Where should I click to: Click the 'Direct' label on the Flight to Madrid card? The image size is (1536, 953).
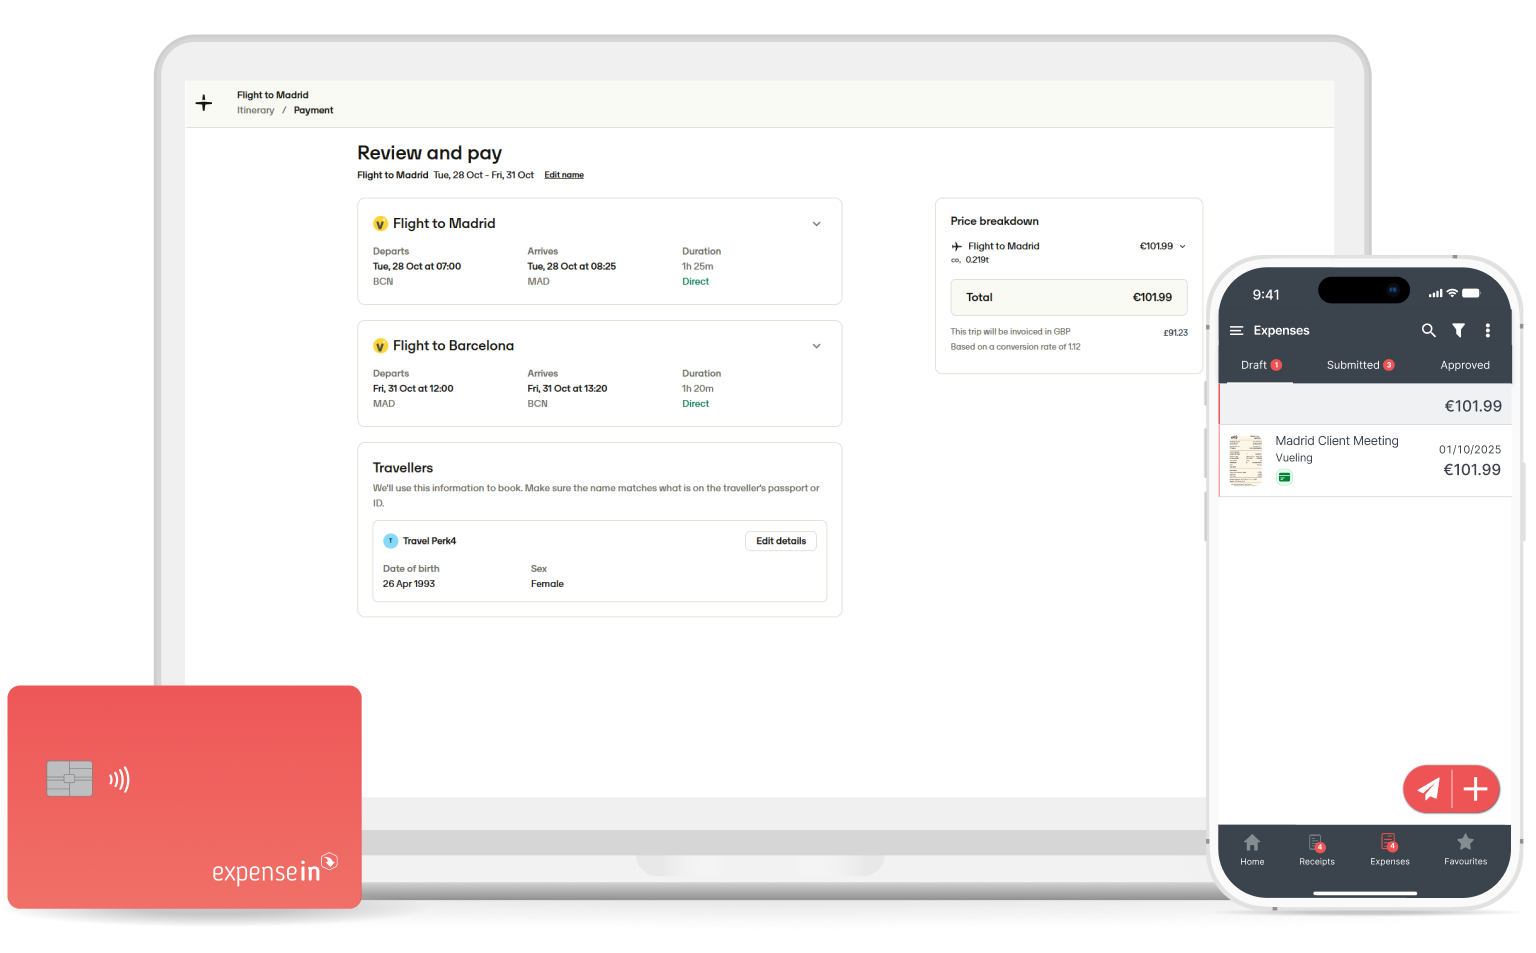(x=696, y=282)
